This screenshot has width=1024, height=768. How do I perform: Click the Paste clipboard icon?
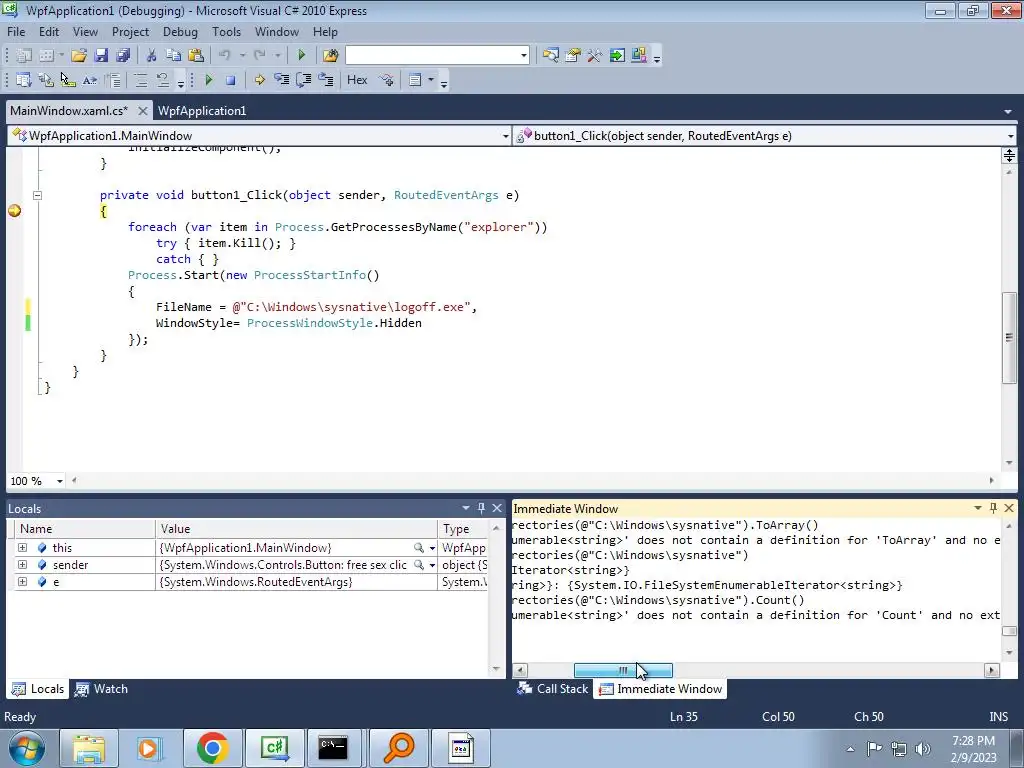pos(195,56)
